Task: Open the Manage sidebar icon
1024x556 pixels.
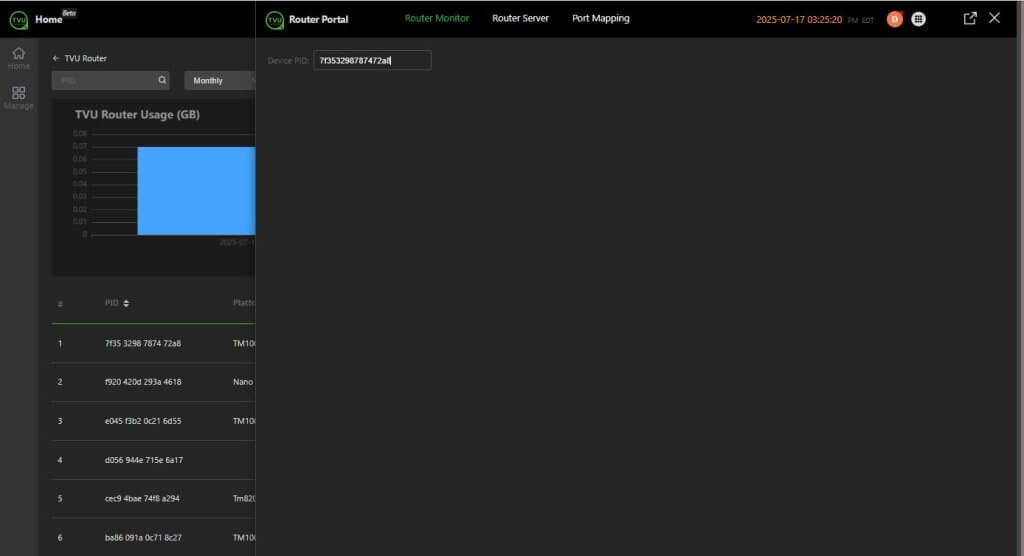Action: (18, 97)
